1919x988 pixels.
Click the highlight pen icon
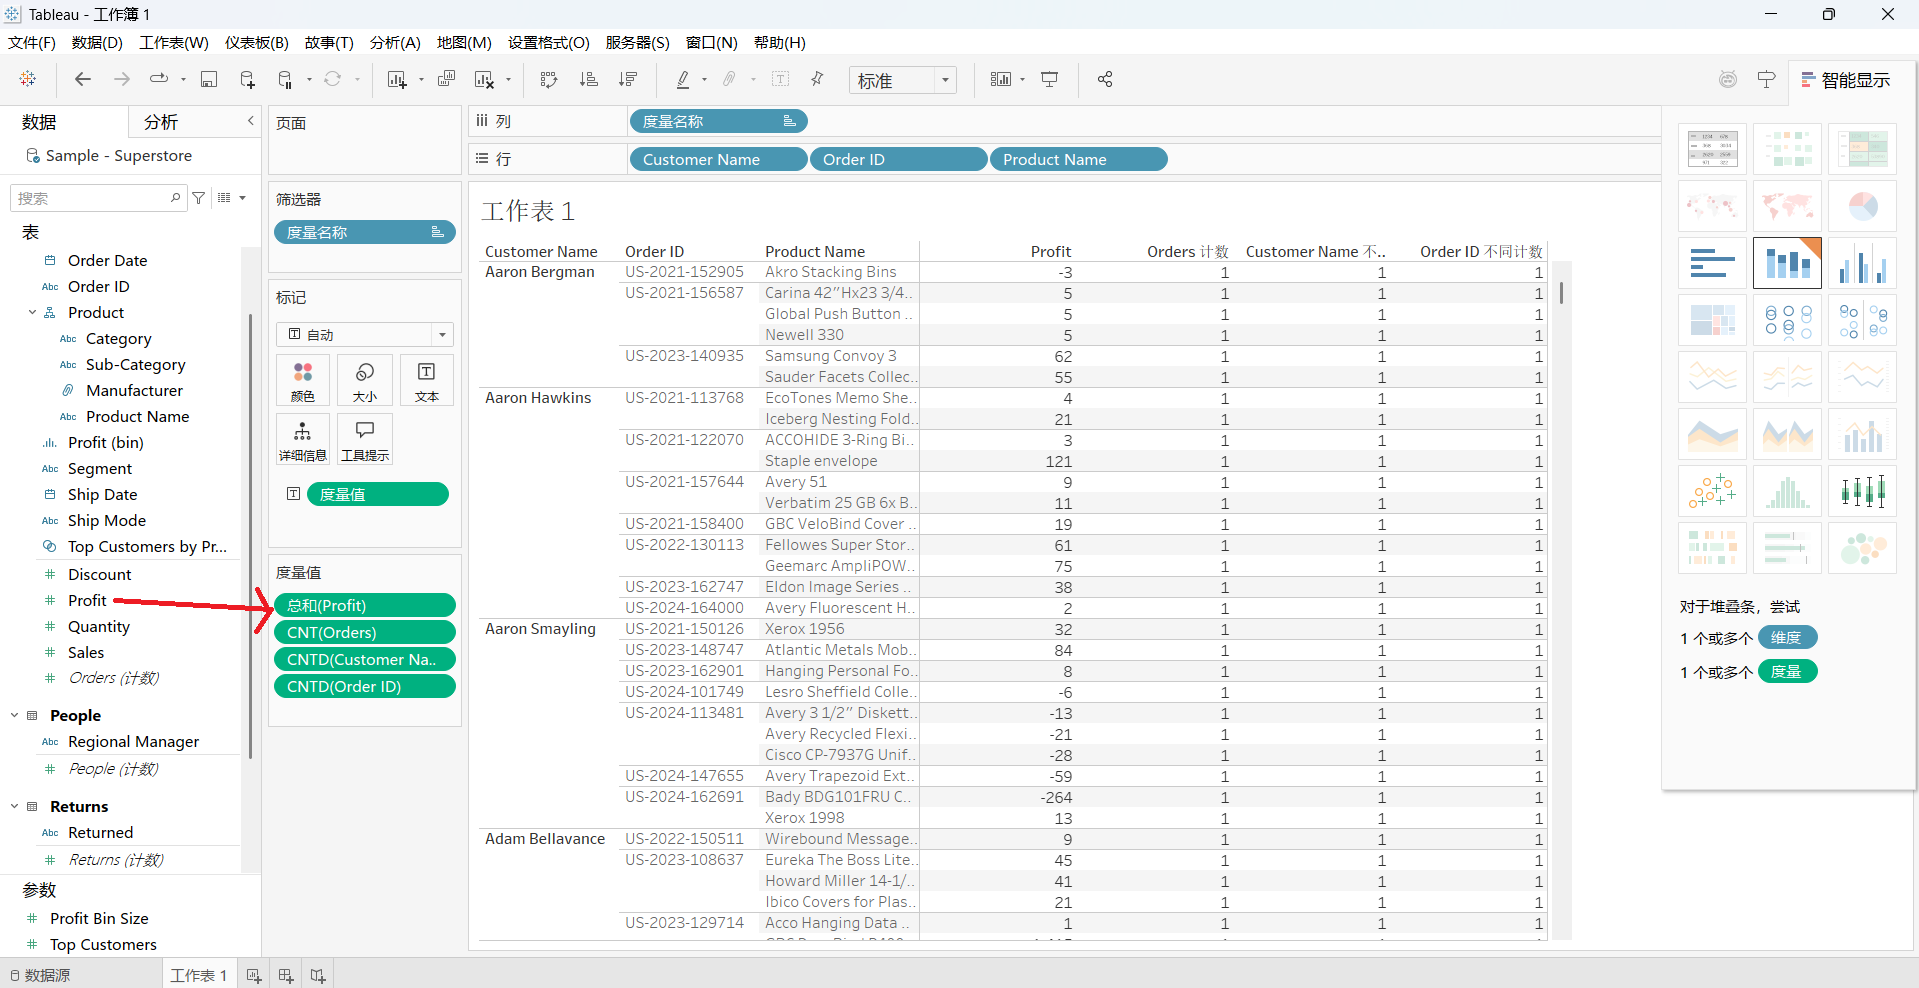(683, 79)
